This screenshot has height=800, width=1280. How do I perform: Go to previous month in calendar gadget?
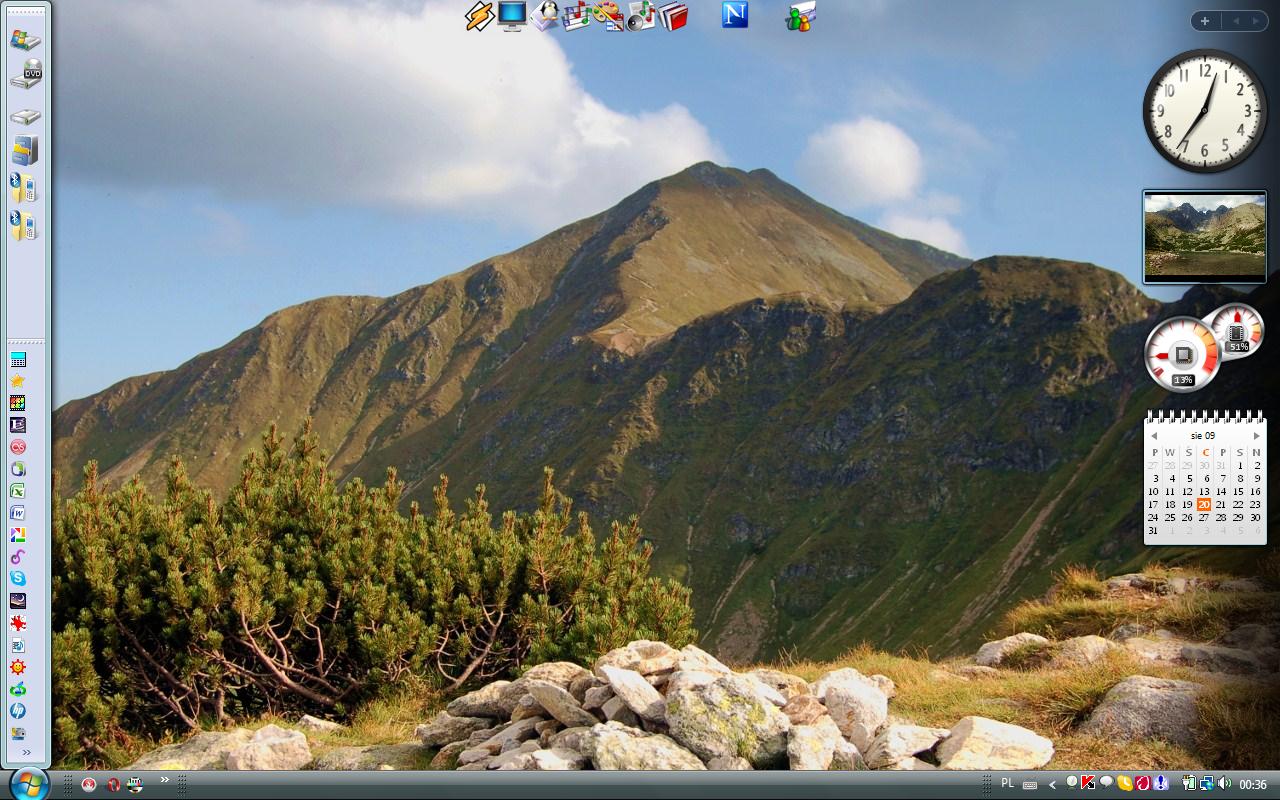(x=1153, y=436)
